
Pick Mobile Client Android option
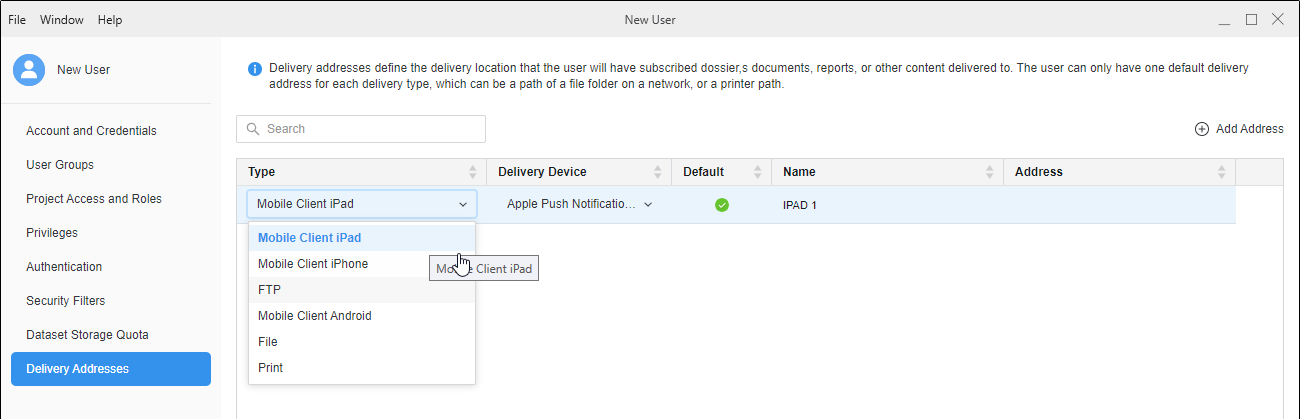tap(314, 316)
